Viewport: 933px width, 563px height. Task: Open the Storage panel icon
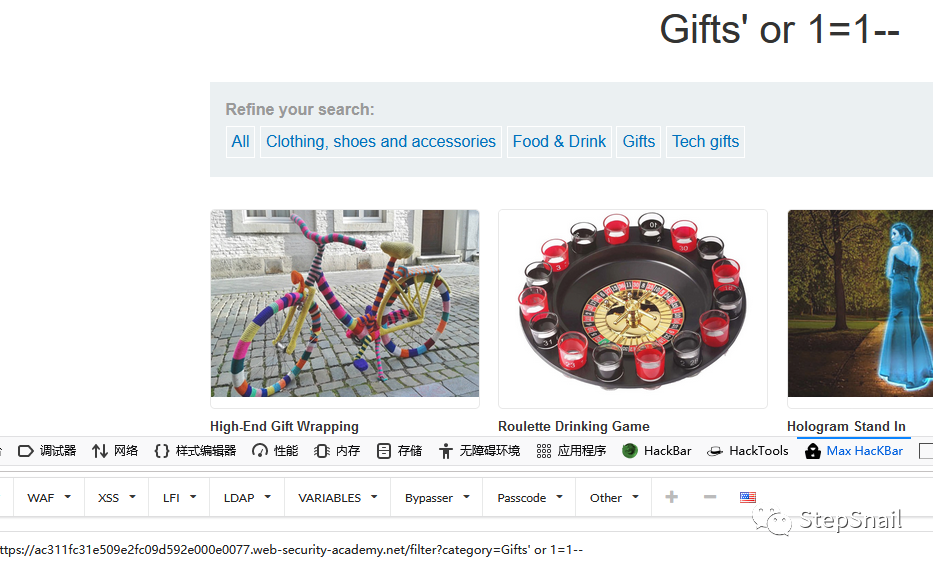[x=384, y=451]
